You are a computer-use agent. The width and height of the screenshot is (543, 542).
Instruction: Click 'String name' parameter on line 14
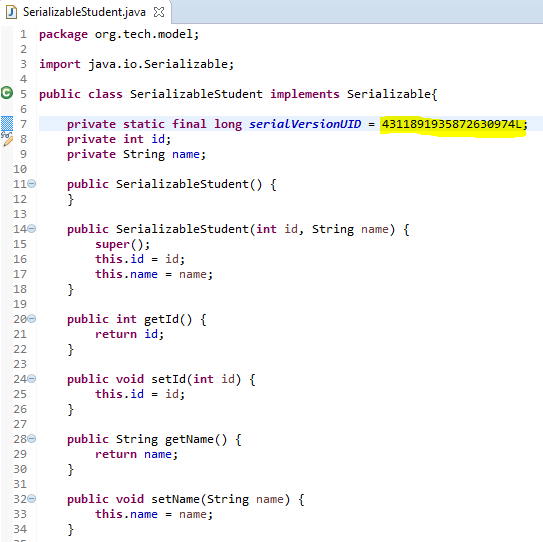[350, 230]
